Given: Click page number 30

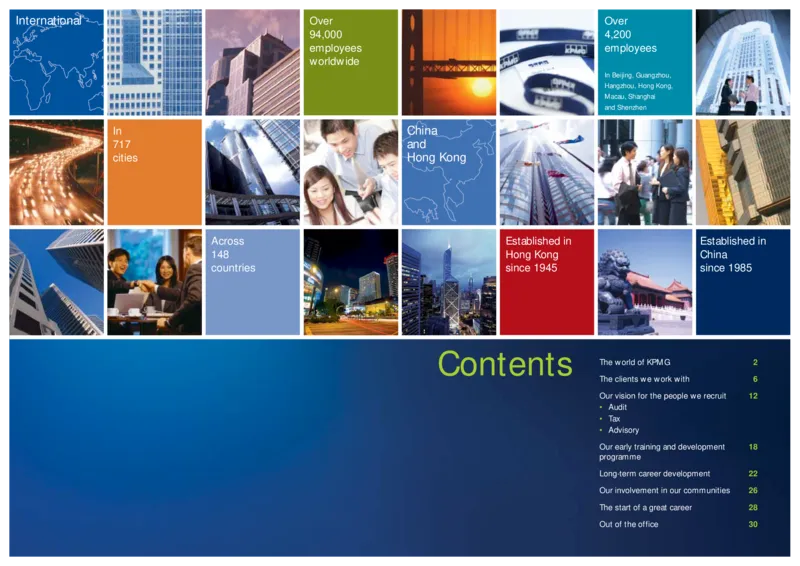Looking at the screenshot, I should point(753,524).
